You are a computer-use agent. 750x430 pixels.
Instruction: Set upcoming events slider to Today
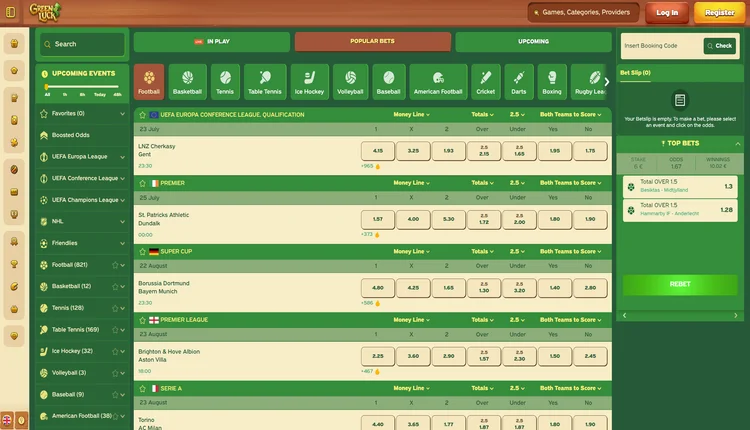pos(99,95)
